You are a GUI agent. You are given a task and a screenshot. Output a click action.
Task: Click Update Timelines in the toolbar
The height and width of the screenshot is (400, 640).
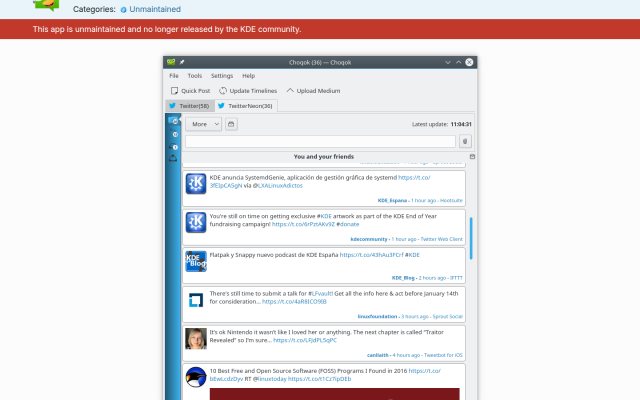(248, 91)
